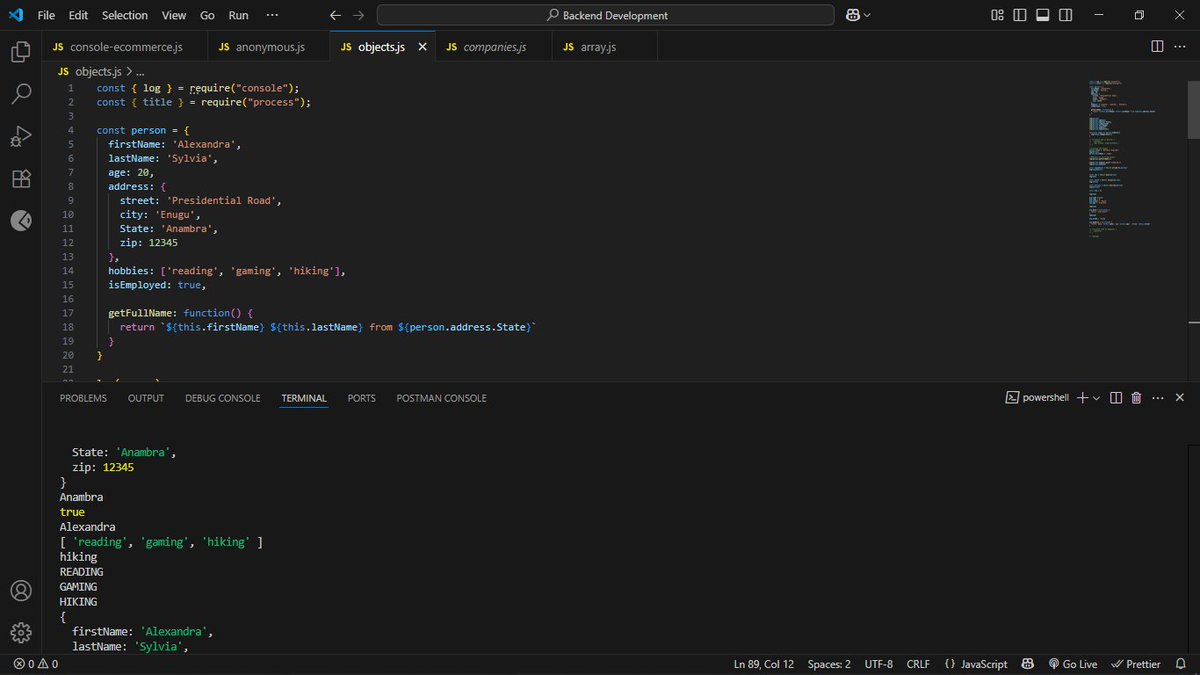The image size is (1200, 675).
Task: Open errors and warnings status item
Action: (x=36, y=664)
